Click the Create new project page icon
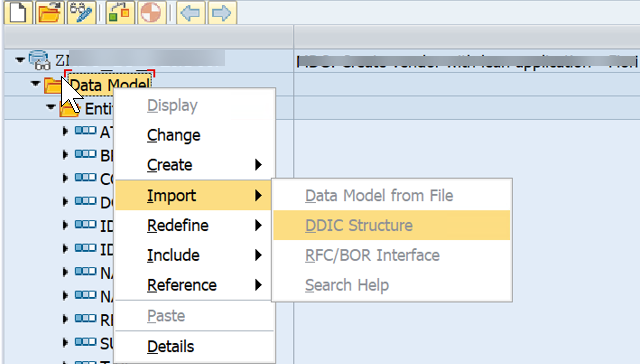The image size is (640, 364). point(18,13)
